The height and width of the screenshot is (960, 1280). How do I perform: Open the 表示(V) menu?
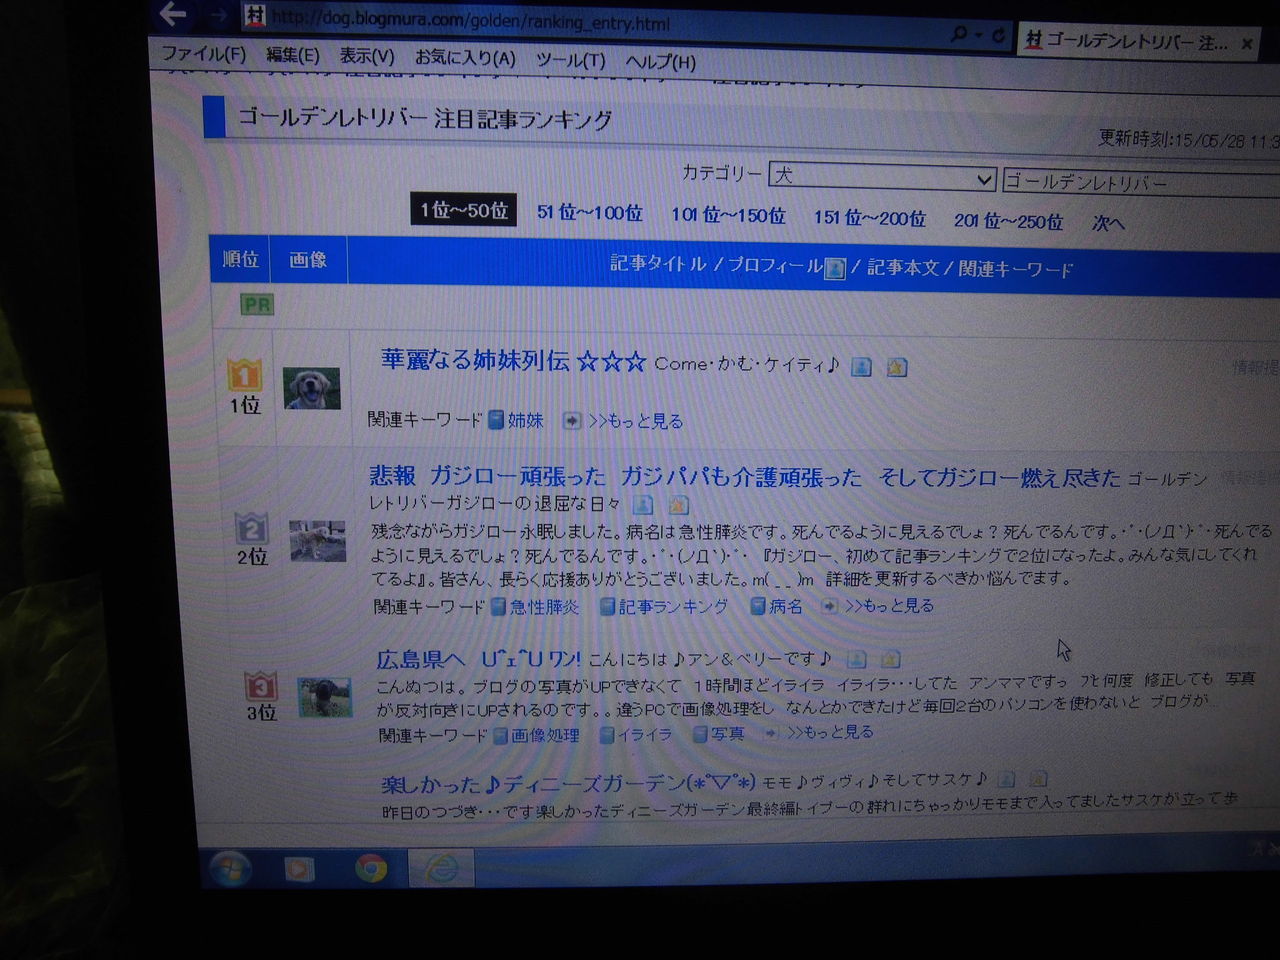coord(366,57)
